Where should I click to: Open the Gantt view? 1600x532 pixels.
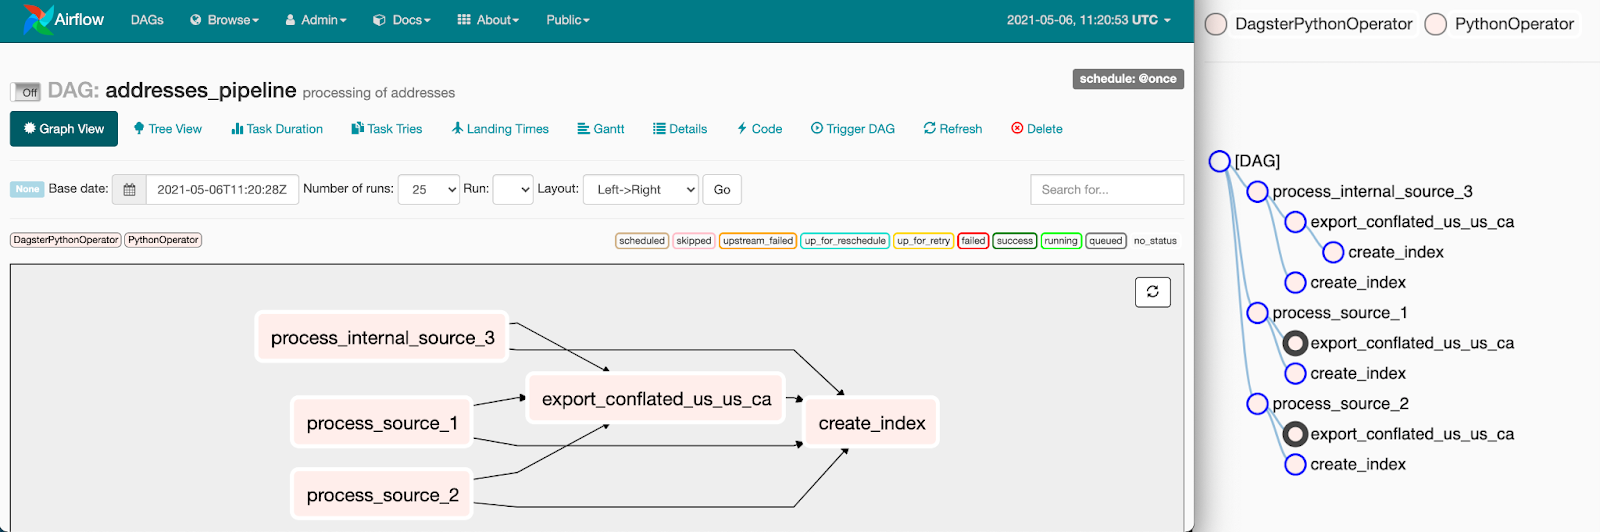pyautogui.click(x=601, y=129)
